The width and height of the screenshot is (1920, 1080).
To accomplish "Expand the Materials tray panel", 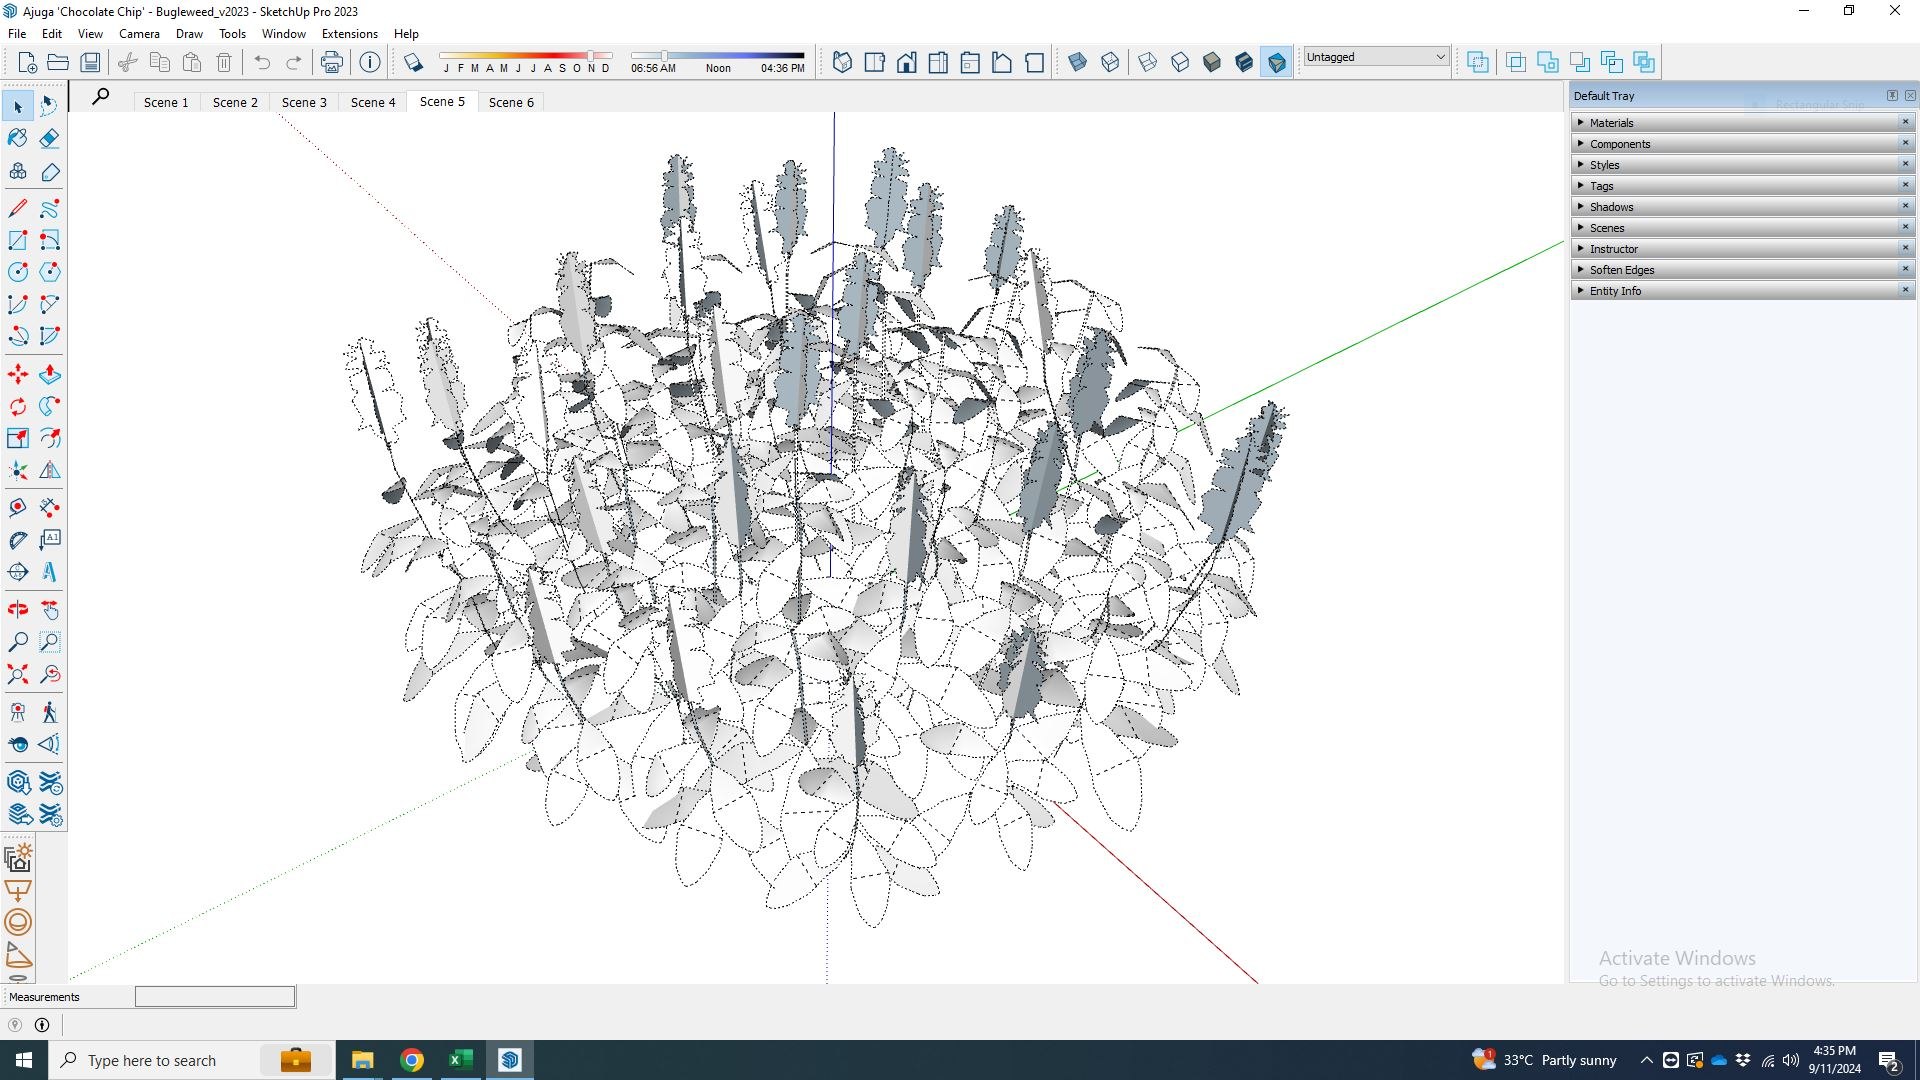I will coord(1742,123).
